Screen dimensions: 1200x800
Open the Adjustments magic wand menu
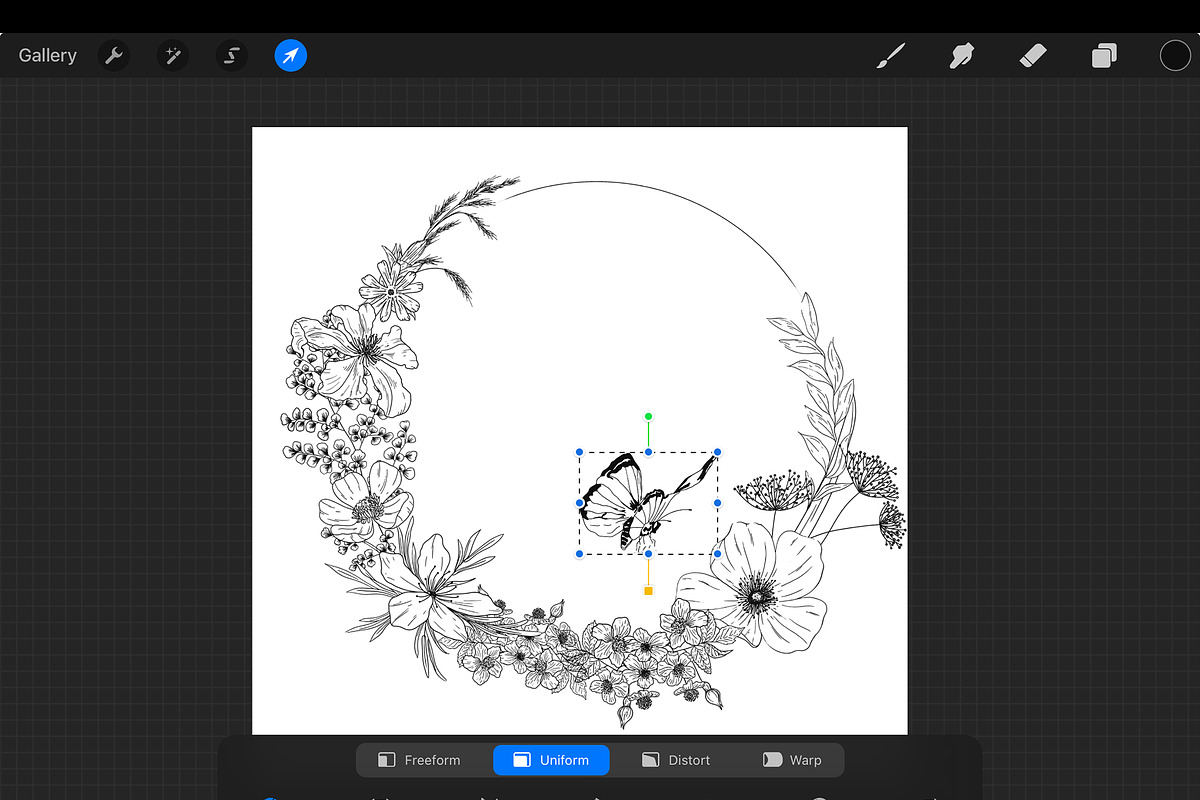click(173, 56)
